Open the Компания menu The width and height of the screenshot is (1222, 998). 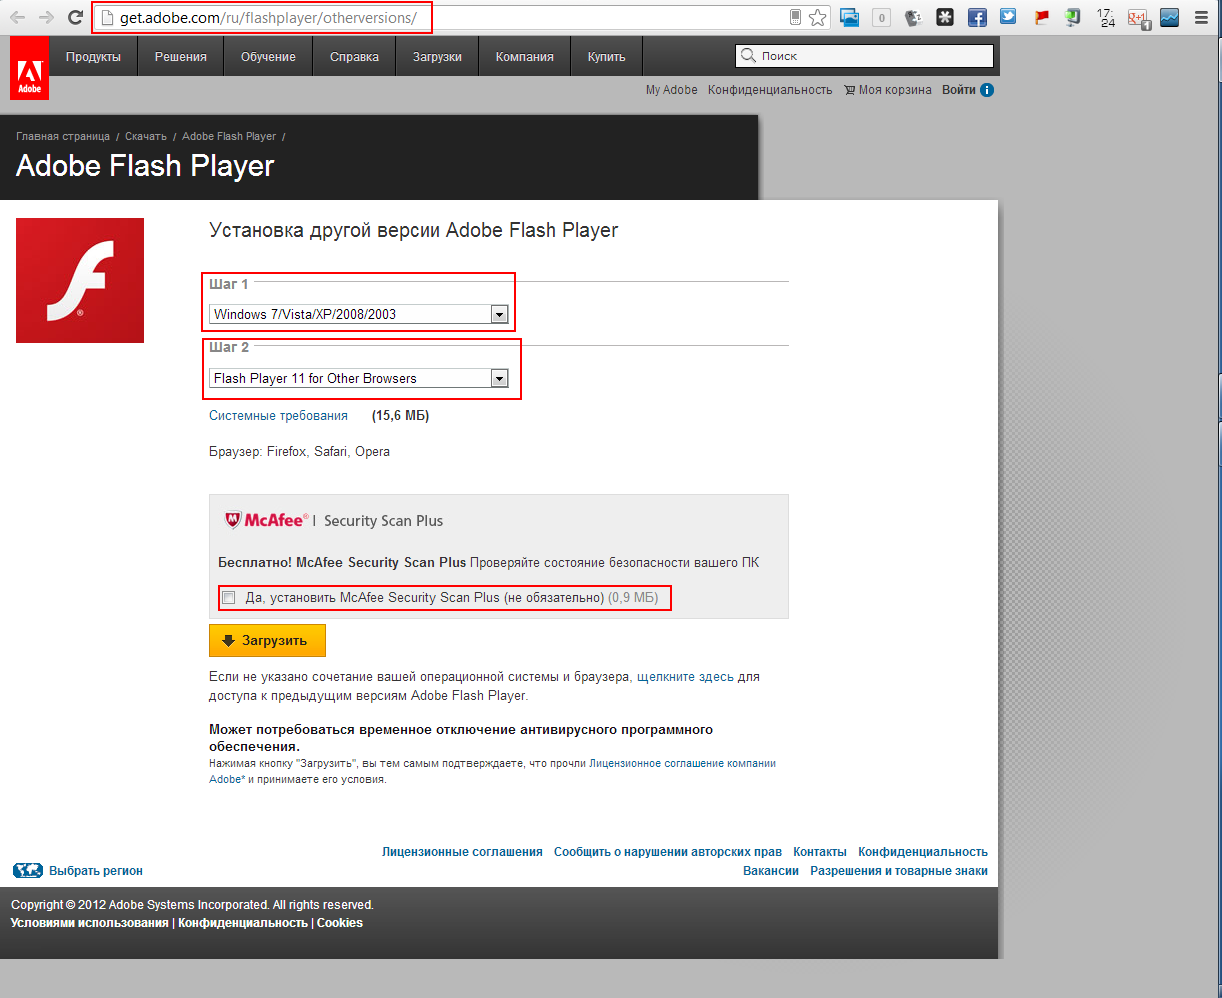[524, 57]
